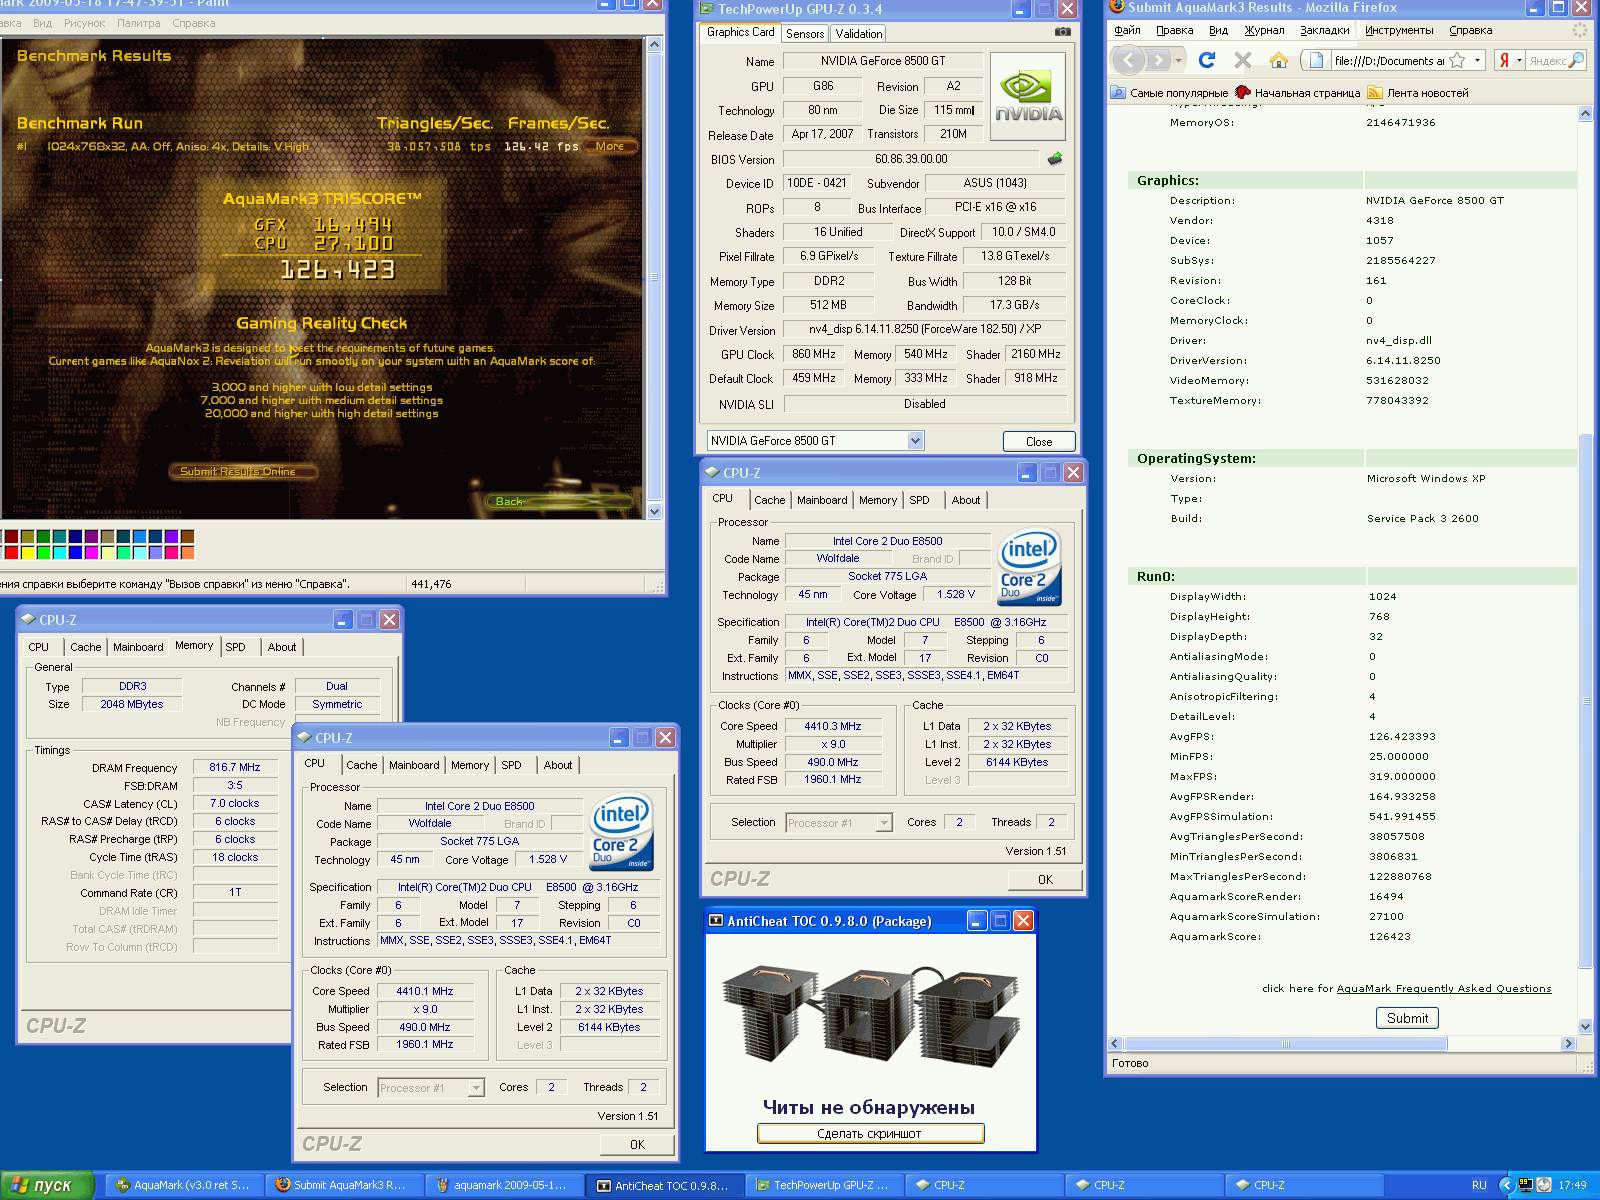
Task: Open the Yandex search engine dropdown
Action: point(1519,60)
